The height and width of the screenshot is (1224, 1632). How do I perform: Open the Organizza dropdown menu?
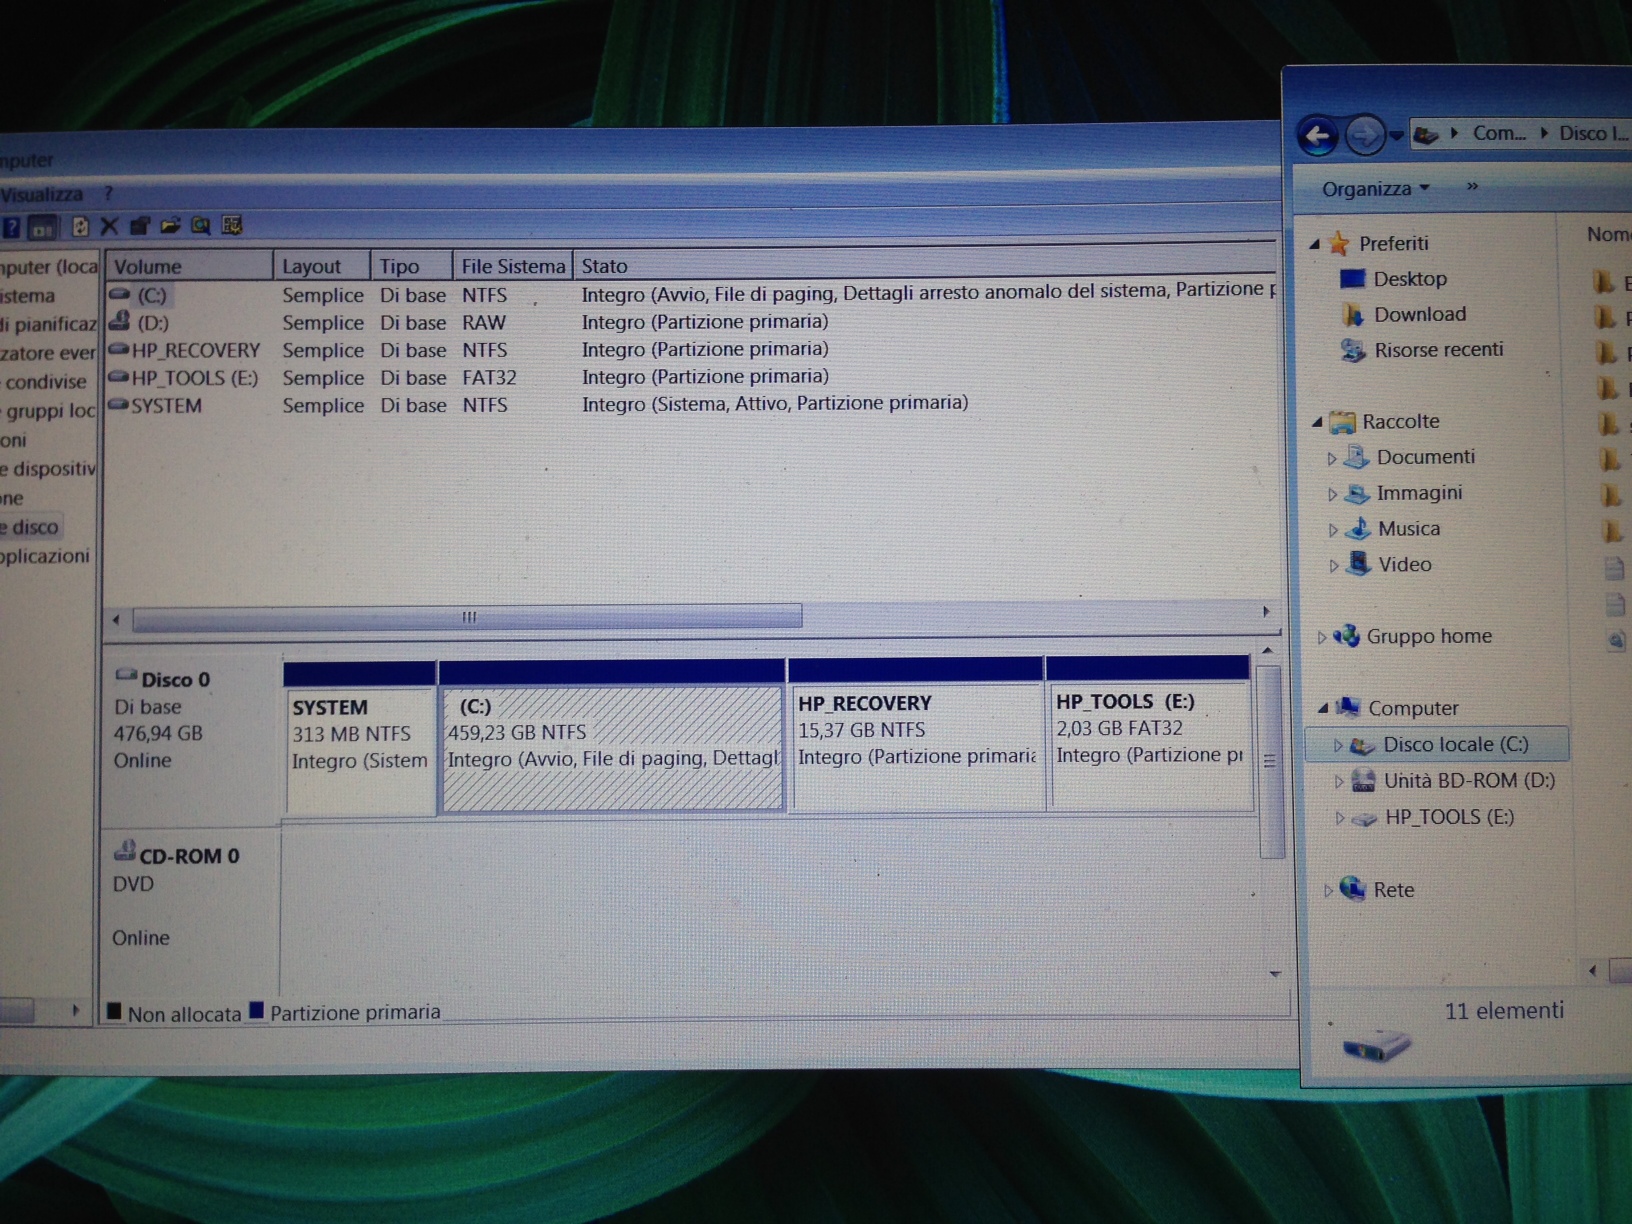1375,189
